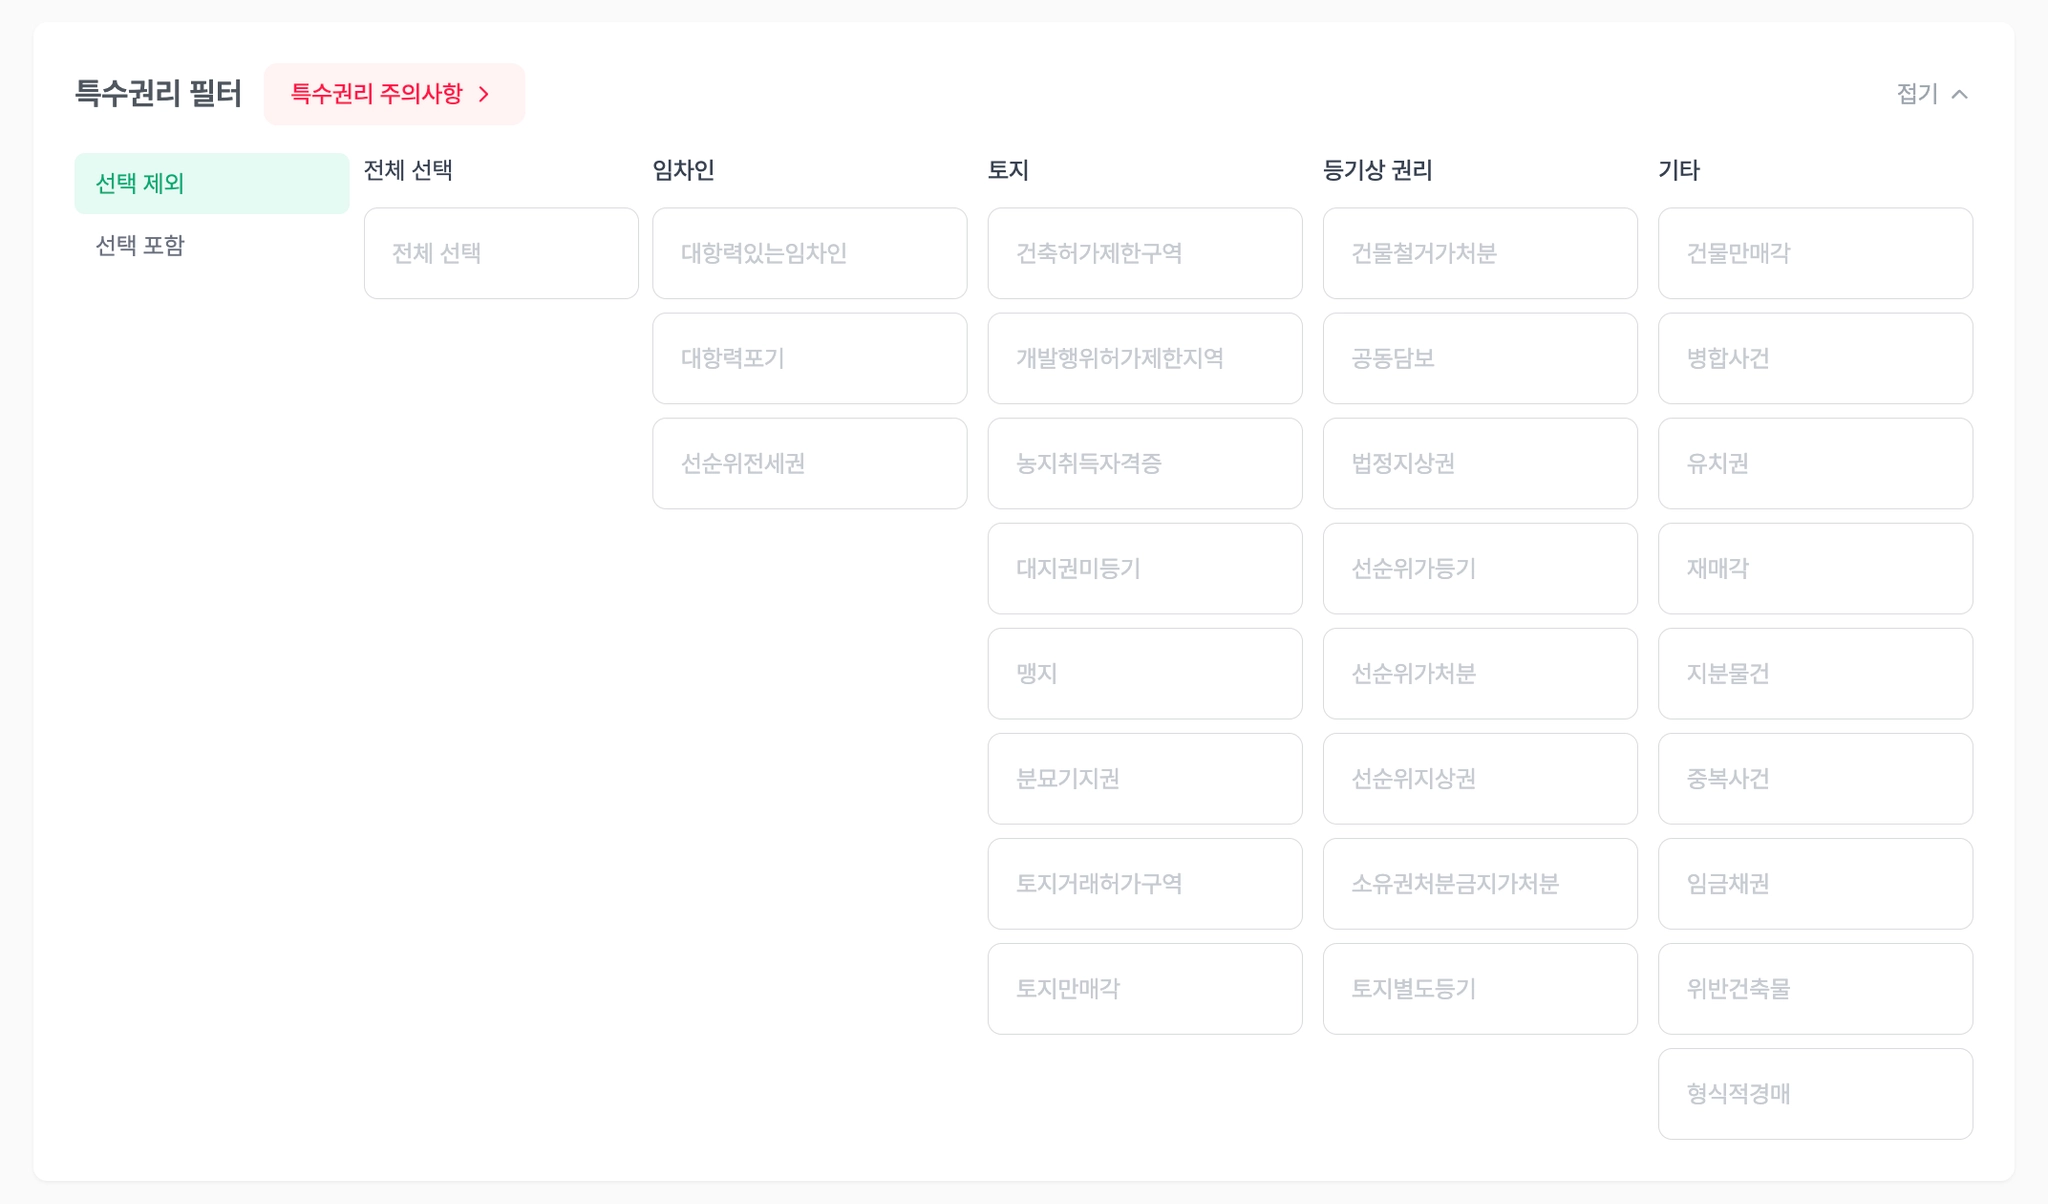Select the 지분물건 filter option
The width and height of the screenshot is (2048, 1204).
pyautogui.click(x=1814, y=673)
